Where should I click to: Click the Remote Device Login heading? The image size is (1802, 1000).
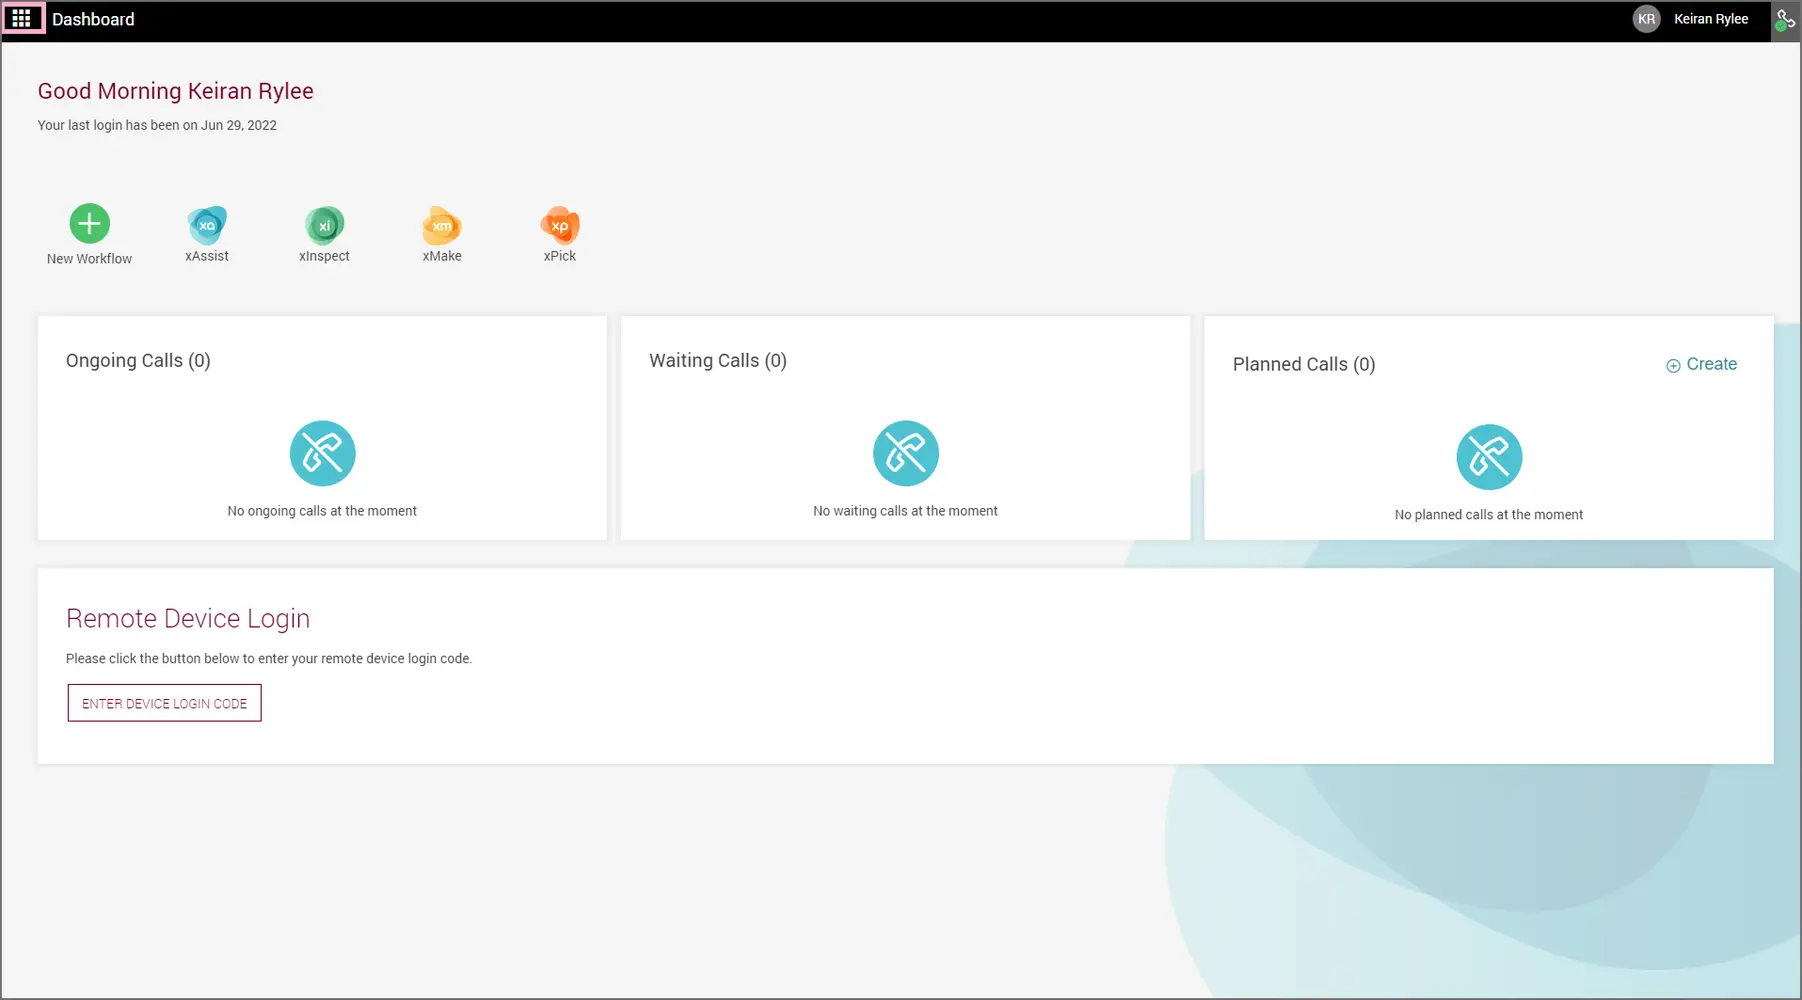click(188, 619)
